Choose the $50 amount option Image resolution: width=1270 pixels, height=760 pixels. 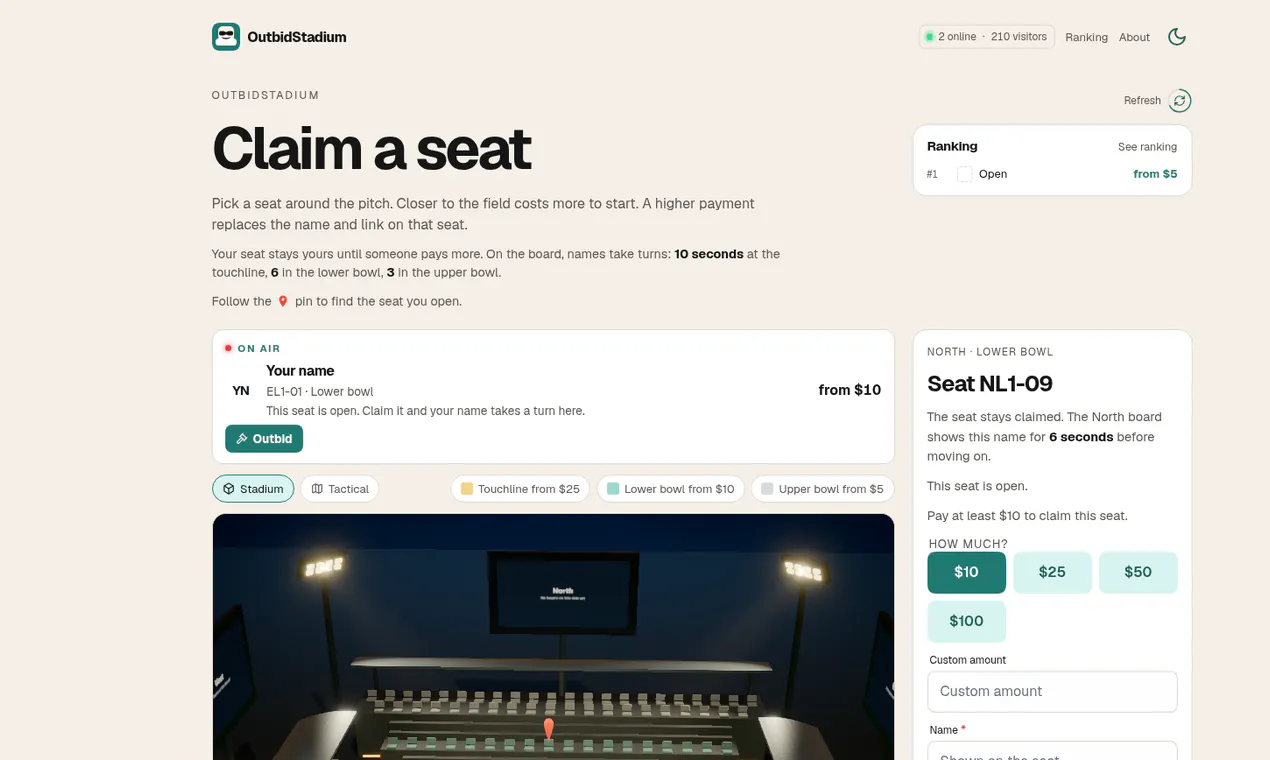click(1138, 572)
